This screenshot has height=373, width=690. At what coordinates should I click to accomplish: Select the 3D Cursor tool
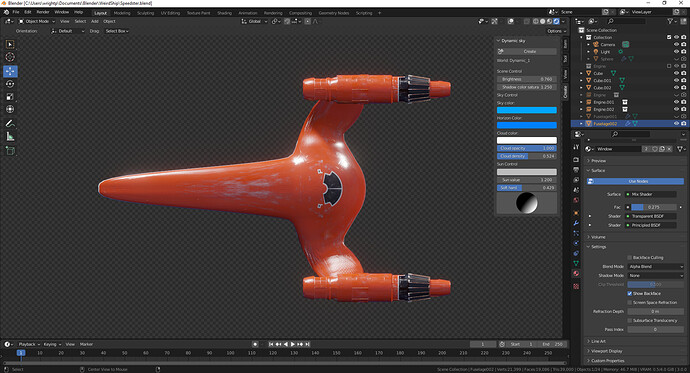tap(10, 57)
